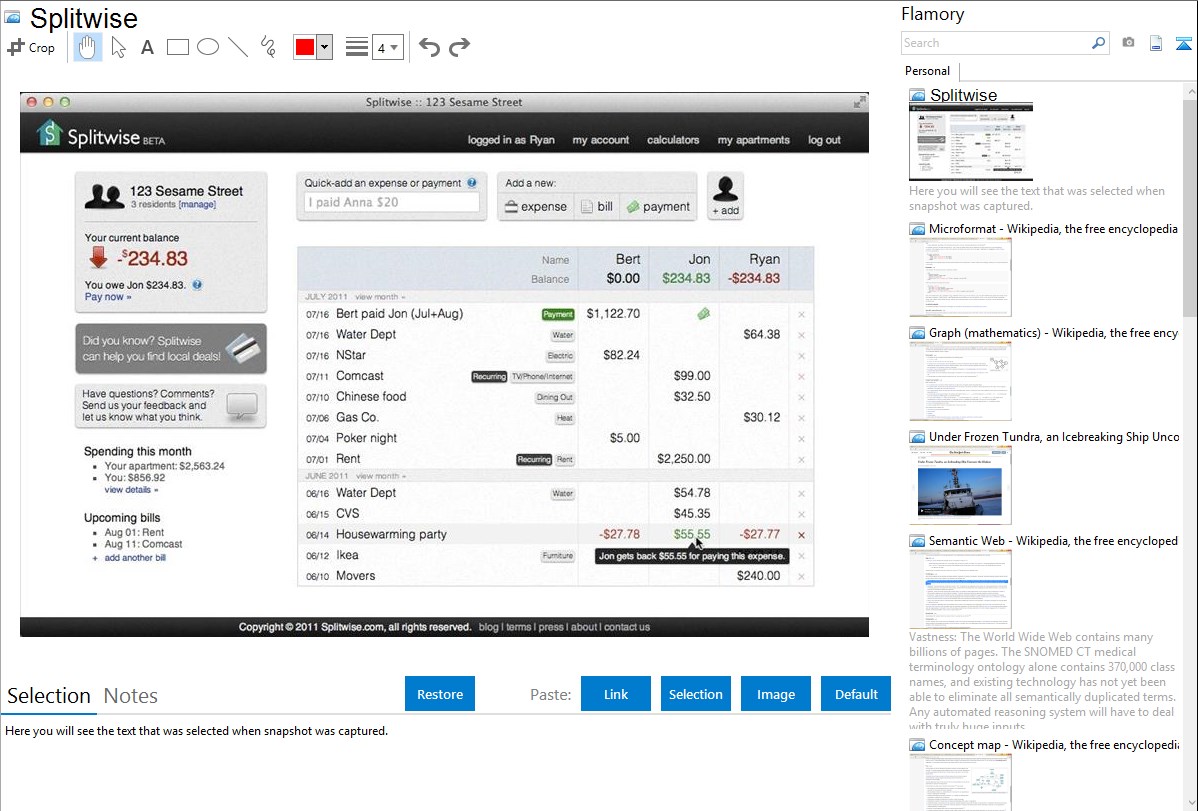Open the Under Frozen Tundra snapshot thumbnail
1198x811 pixels.
pyautogui.click(x=960, y=485)
